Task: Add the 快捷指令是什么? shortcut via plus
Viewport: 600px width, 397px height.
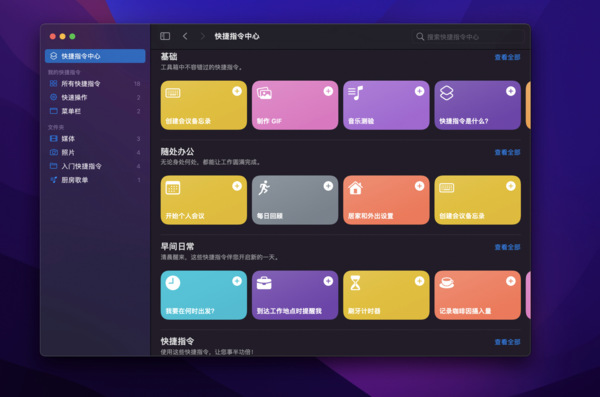Action: tap(510, 91)
